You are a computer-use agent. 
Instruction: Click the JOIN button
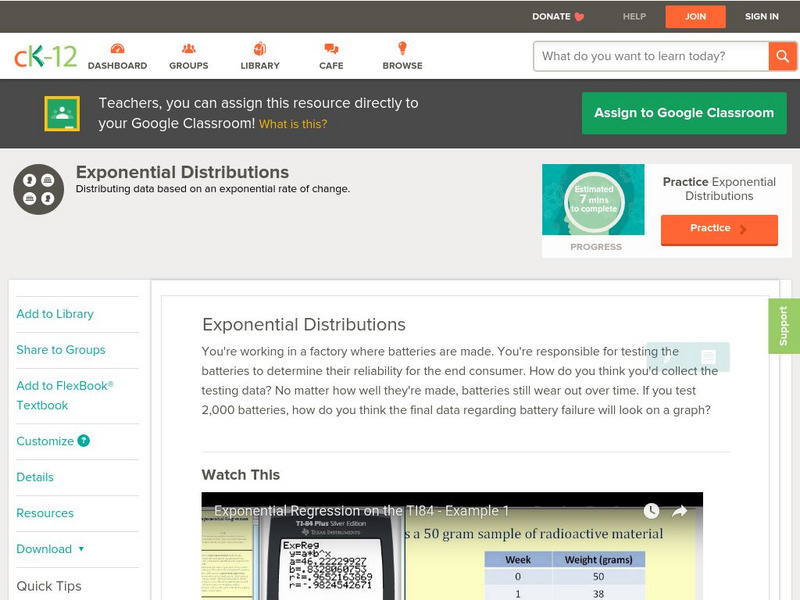click(695, 16)
